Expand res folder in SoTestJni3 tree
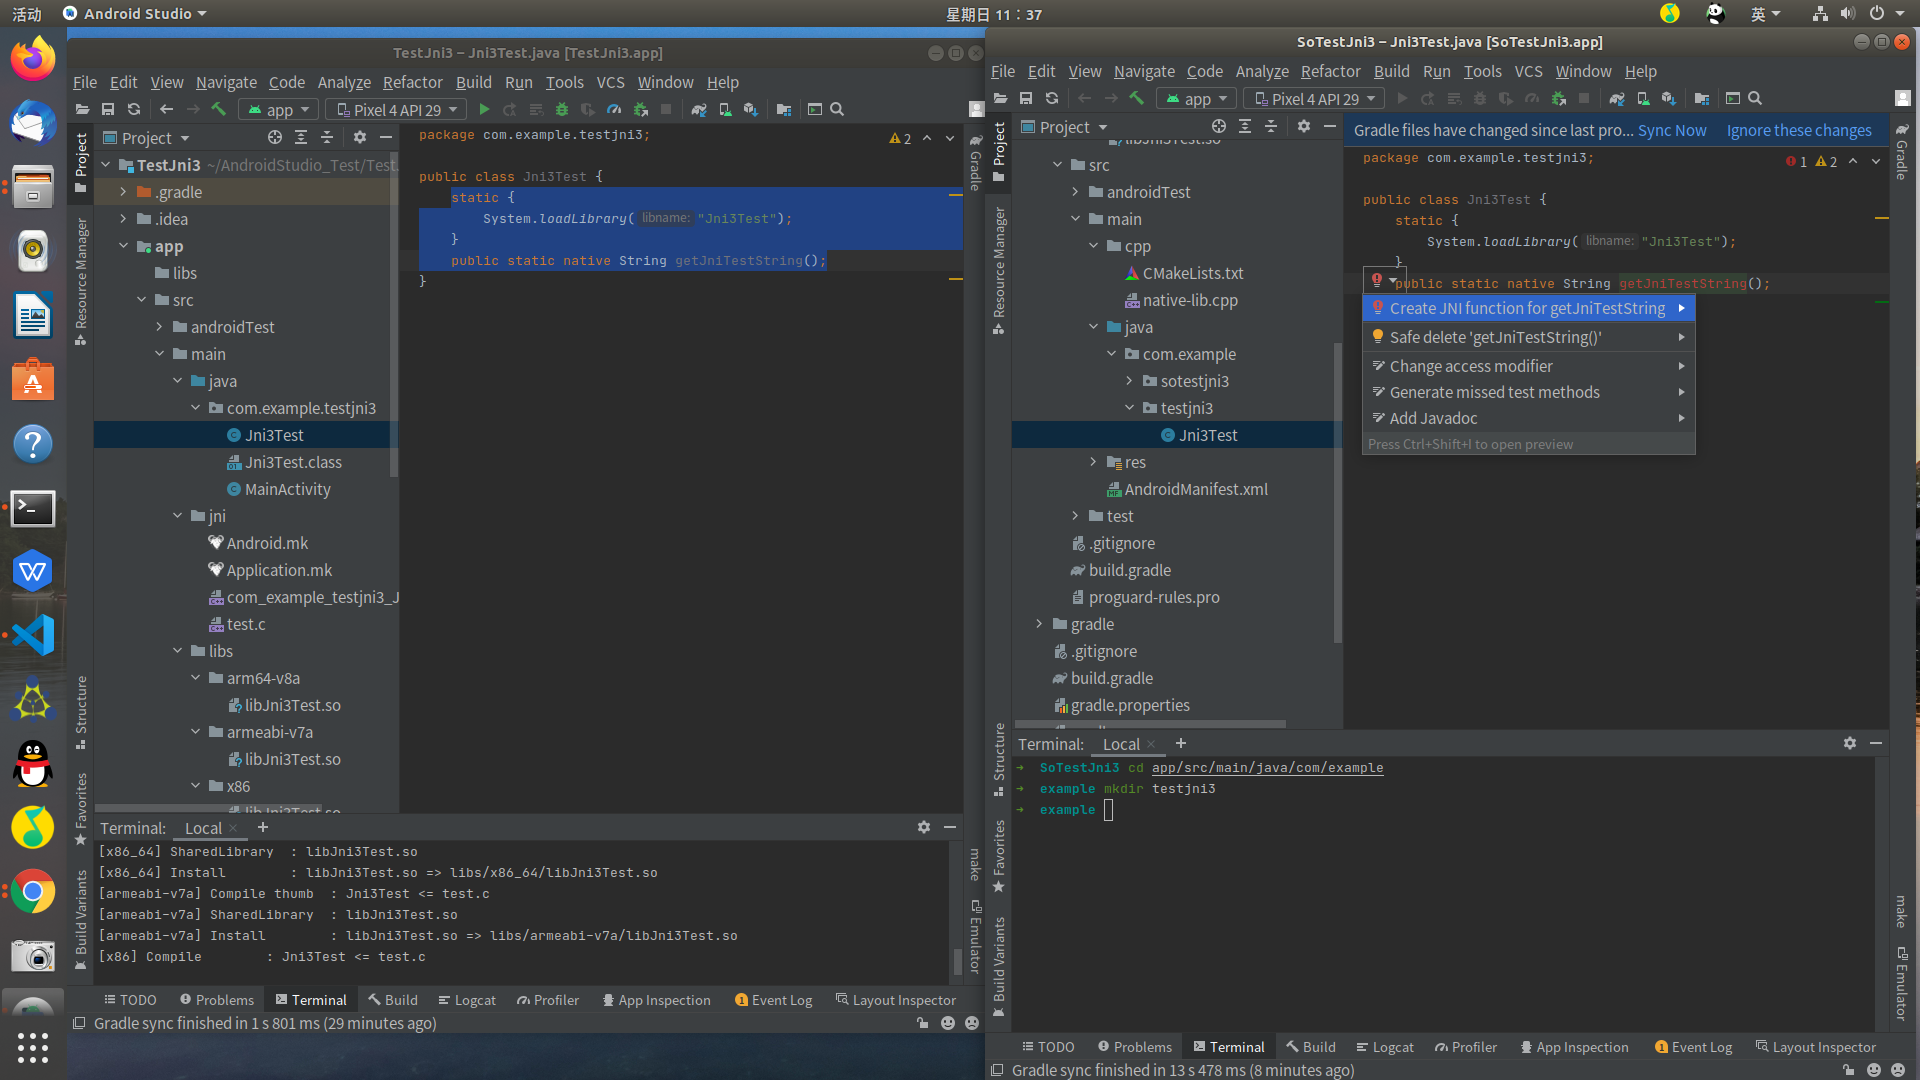 (x=1093, y=462)
